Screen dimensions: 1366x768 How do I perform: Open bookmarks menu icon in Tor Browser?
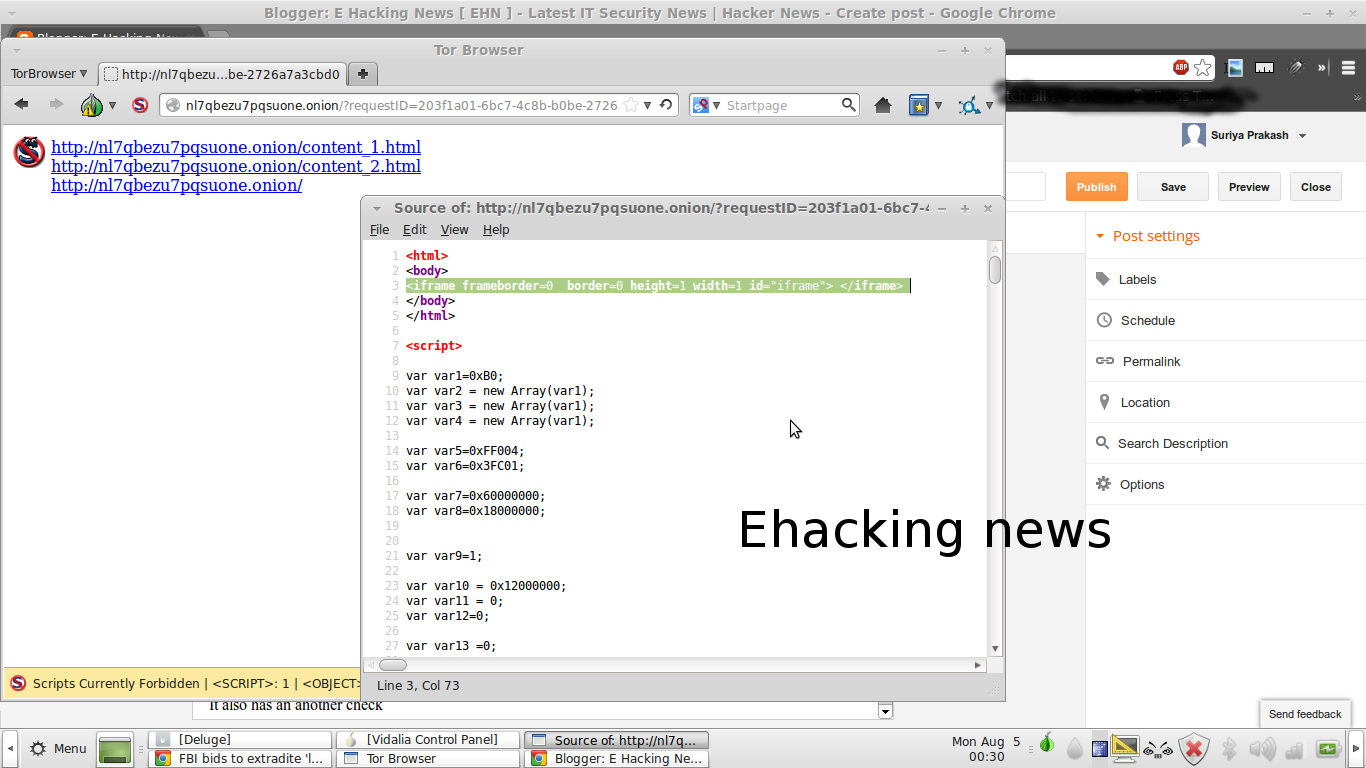point(919,105)
